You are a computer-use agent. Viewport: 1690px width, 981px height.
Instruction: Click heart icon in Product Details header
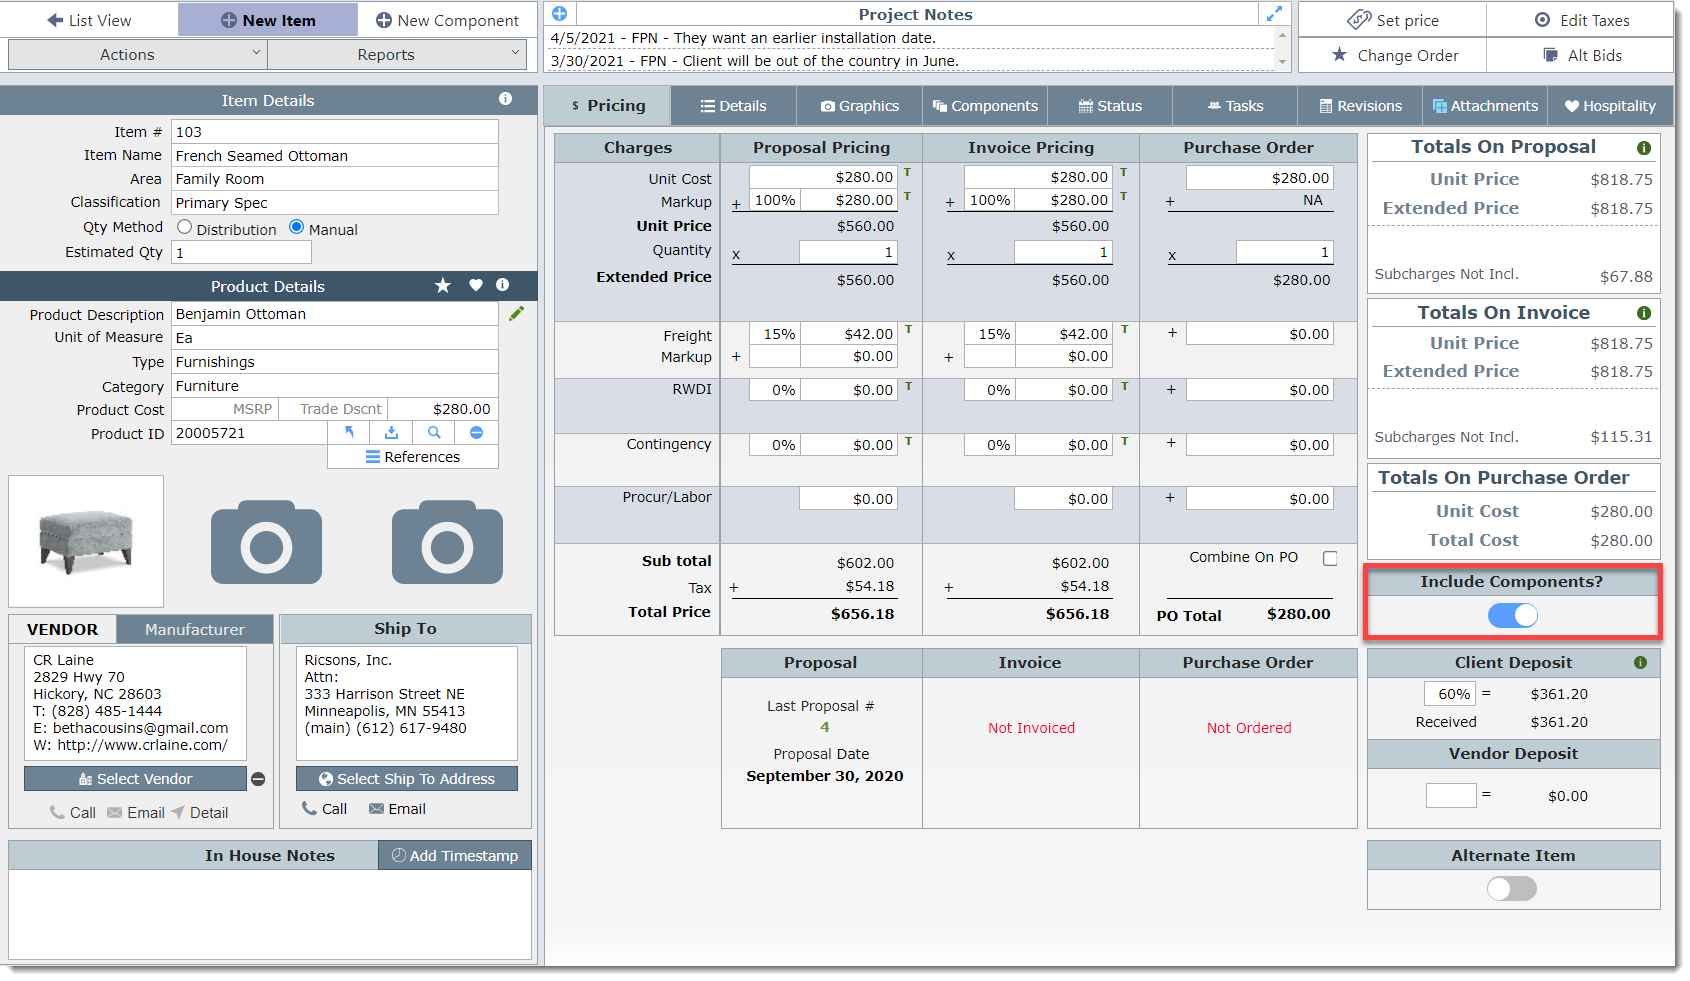click(476, 286)
